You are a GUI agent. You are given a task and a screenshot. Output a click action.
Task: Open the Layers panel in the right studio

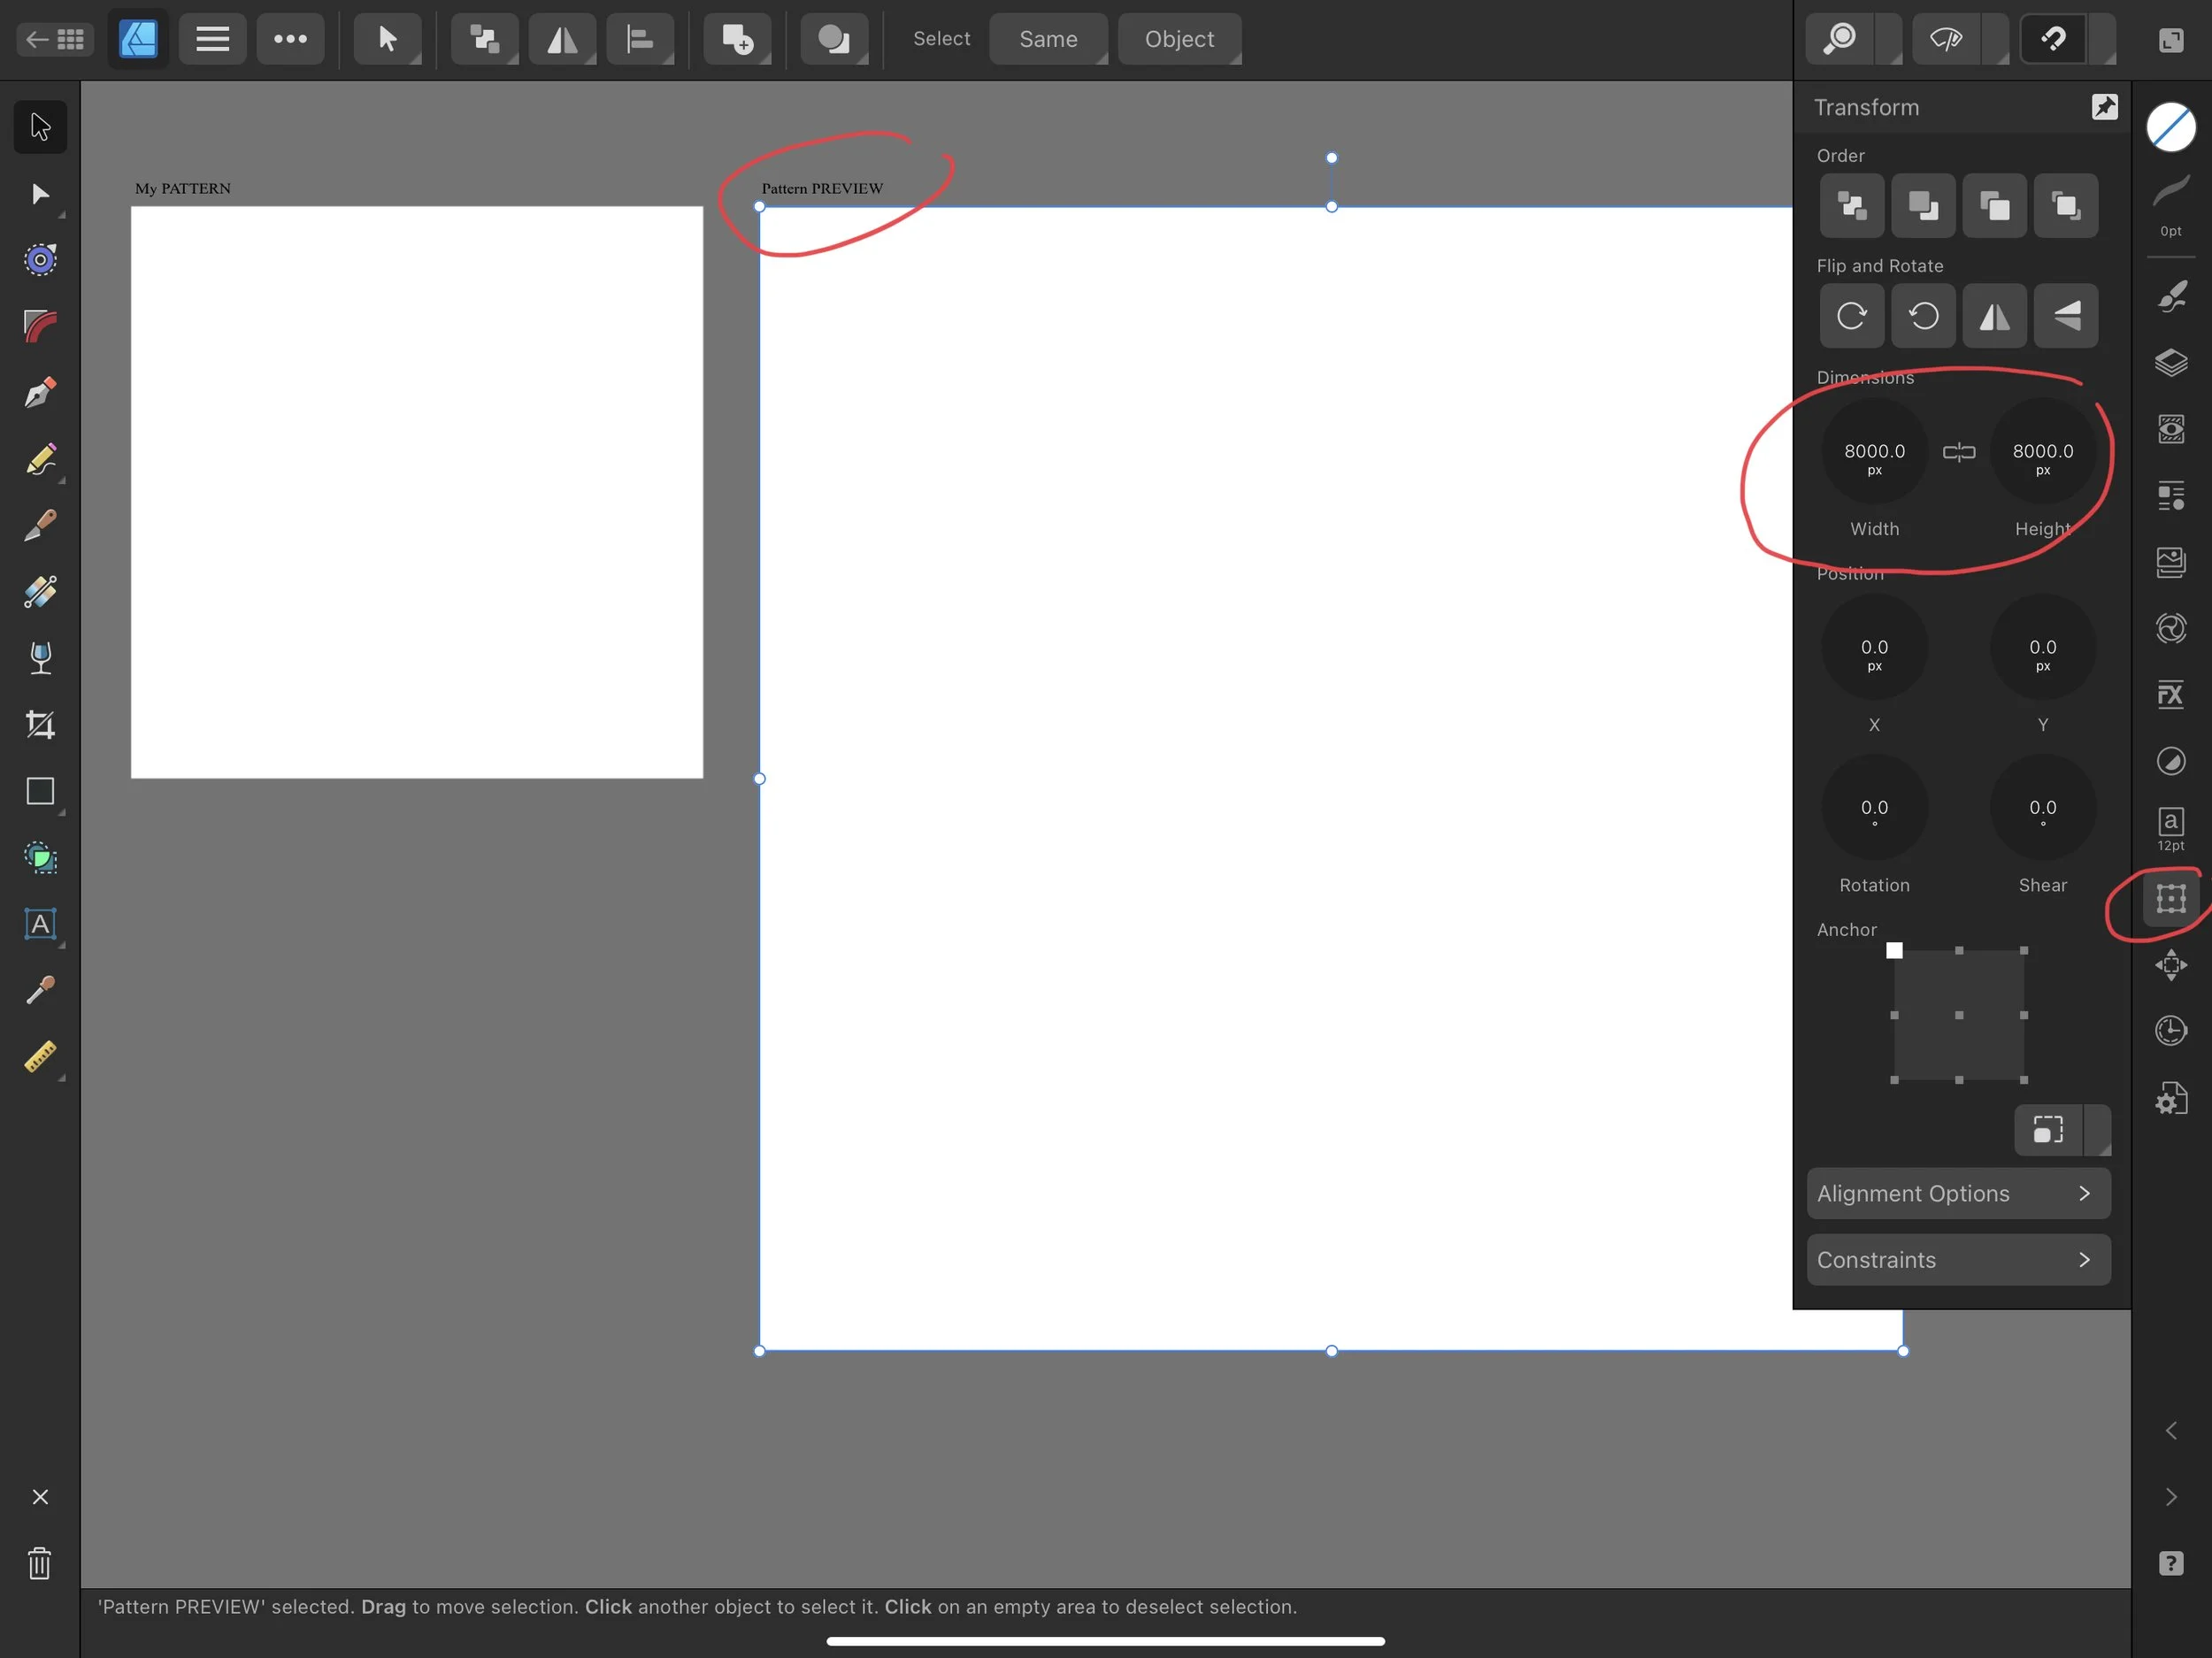(2172, 363)
